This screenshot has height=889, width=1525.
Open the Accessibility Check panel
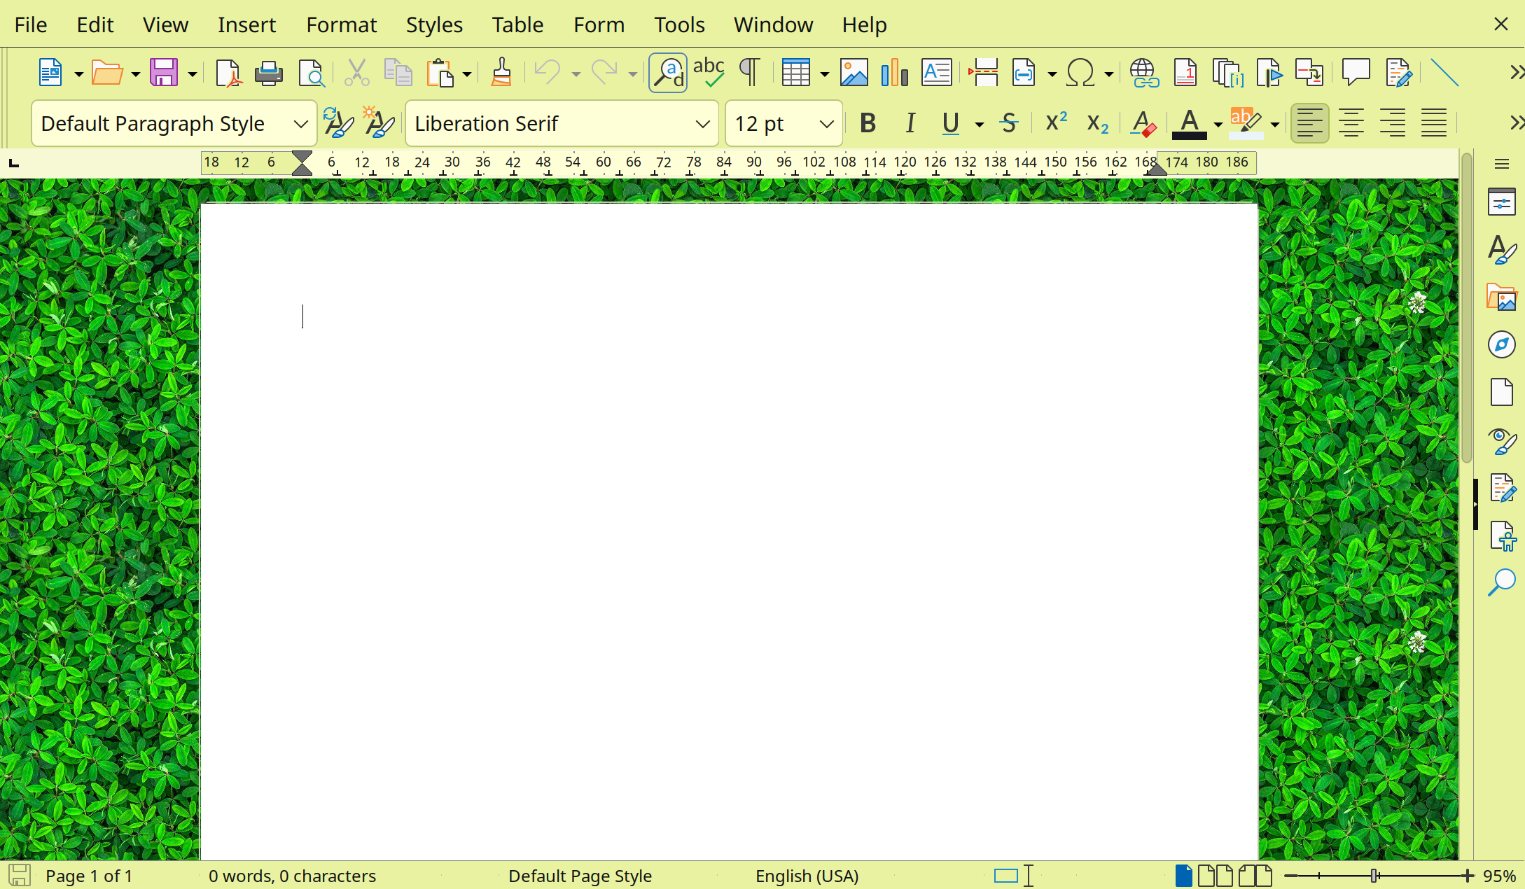pos(1501,536)
